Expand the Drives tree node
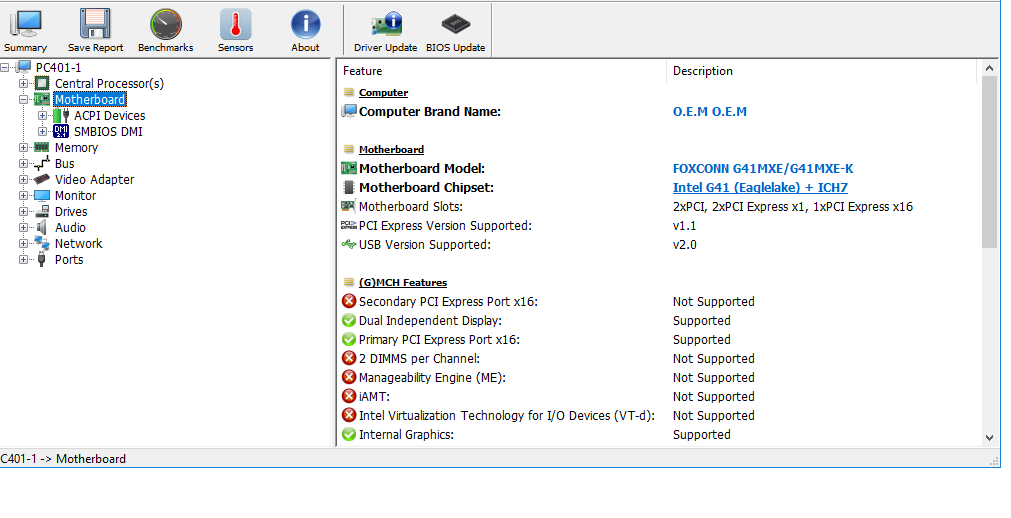1011x518 pixels. 24,212
